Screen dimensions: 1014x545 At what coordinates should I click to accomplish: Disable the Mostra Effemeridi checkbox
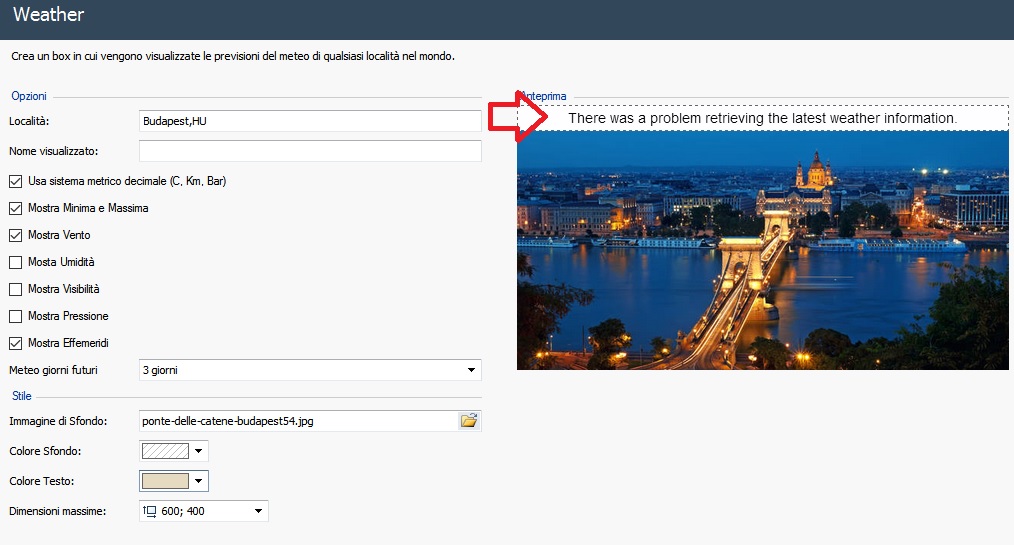pos(16,343)
